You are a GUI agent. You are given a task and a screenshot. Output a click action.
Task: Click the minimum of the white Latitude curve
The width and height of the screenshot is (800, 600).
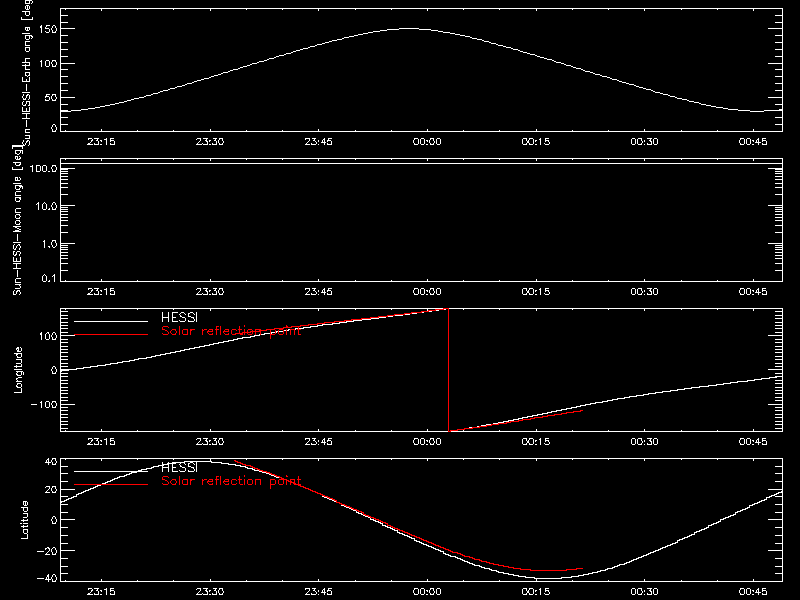[548, 579]
